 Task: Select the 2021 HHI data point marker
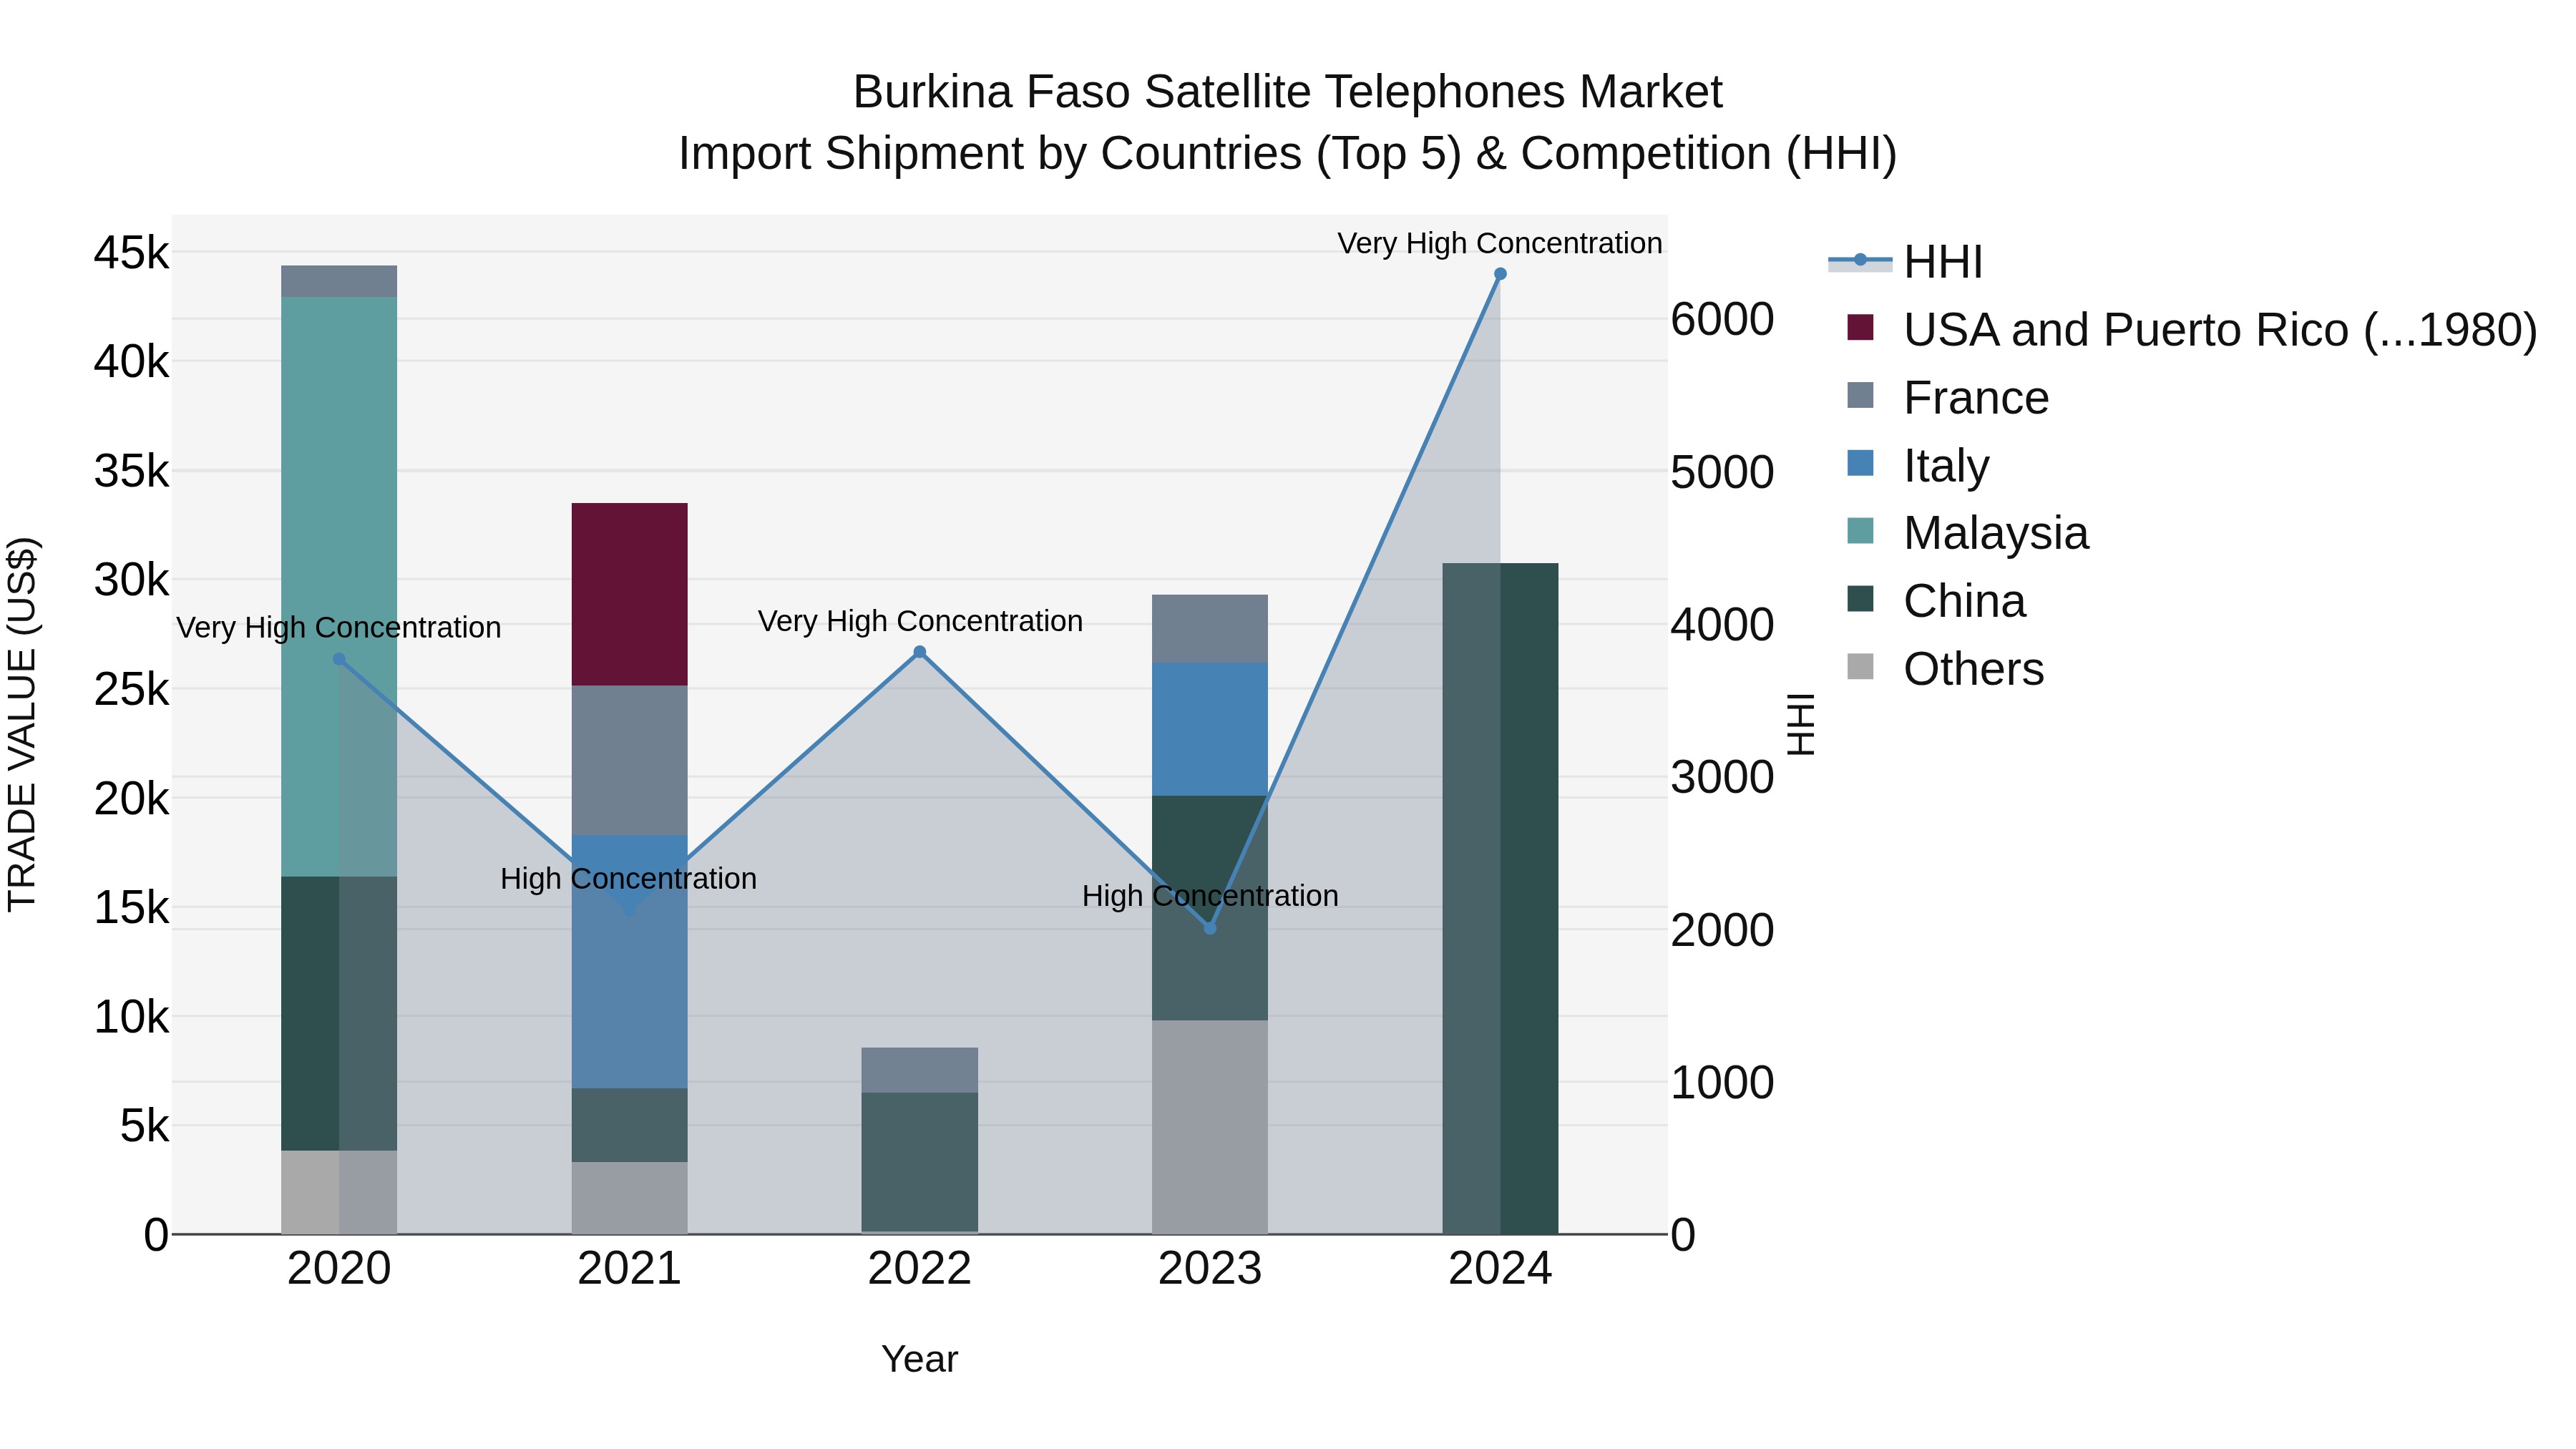(x=629, y=910)
